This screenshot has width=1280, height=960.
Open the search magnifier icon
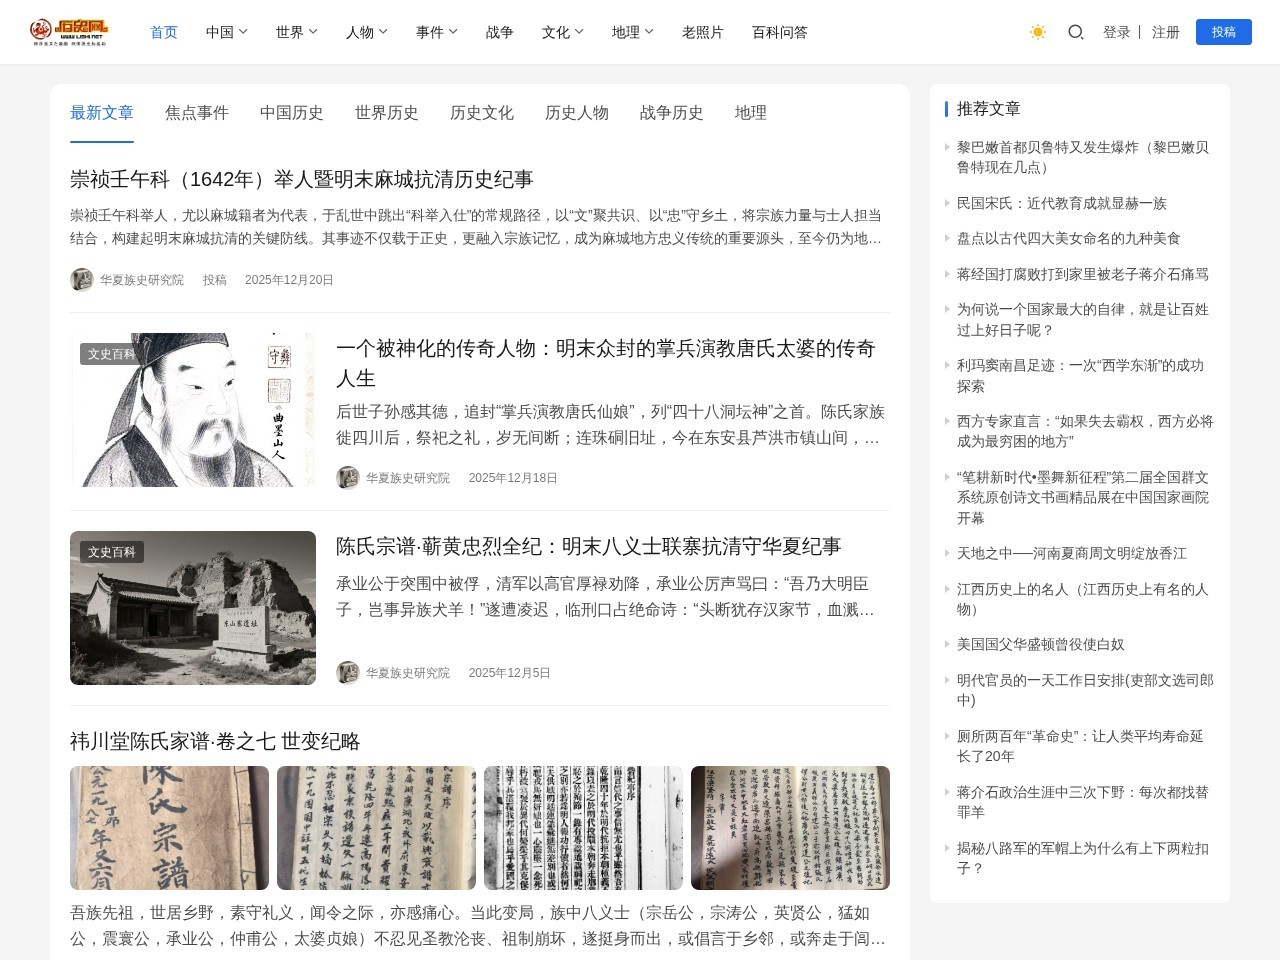point(1076,32)
